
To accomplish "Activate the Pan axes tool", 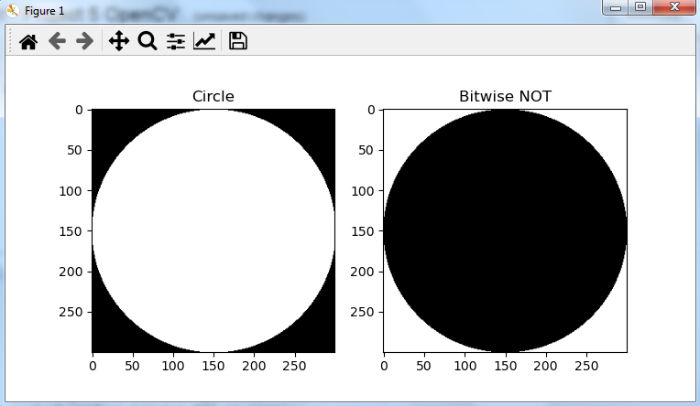I will coord(119,41).
